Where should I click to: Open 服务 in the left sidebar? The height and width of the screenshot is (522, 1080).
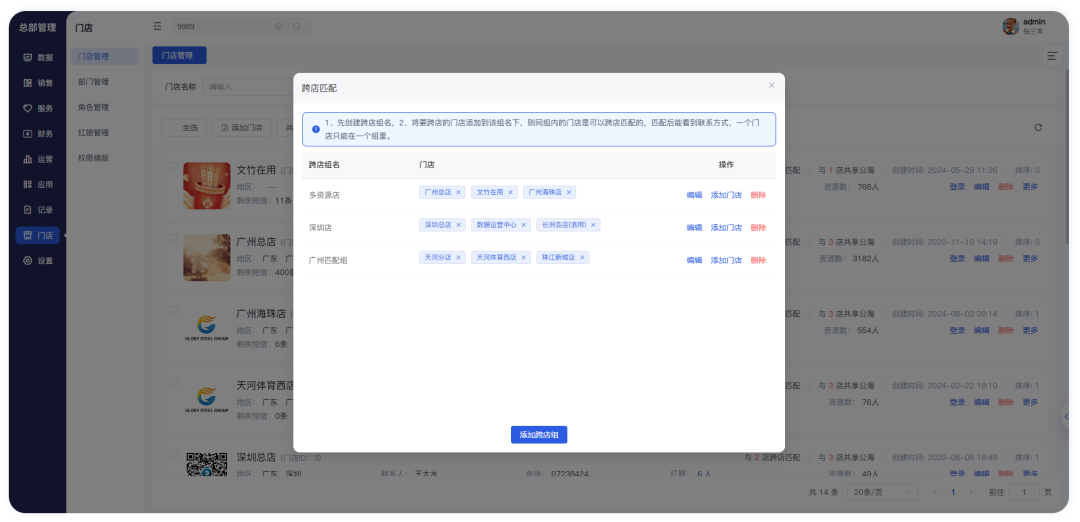(38, 108)
